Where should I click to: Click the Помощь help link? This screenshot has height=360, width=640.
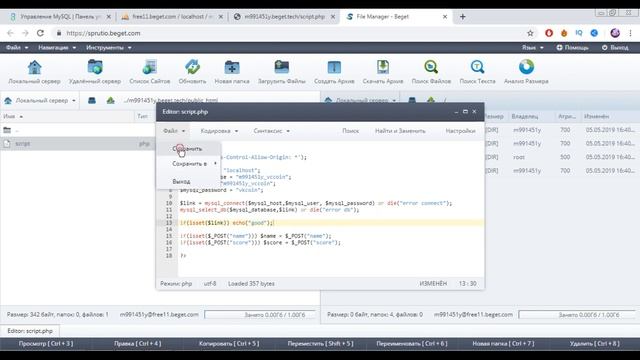point(573,48)
